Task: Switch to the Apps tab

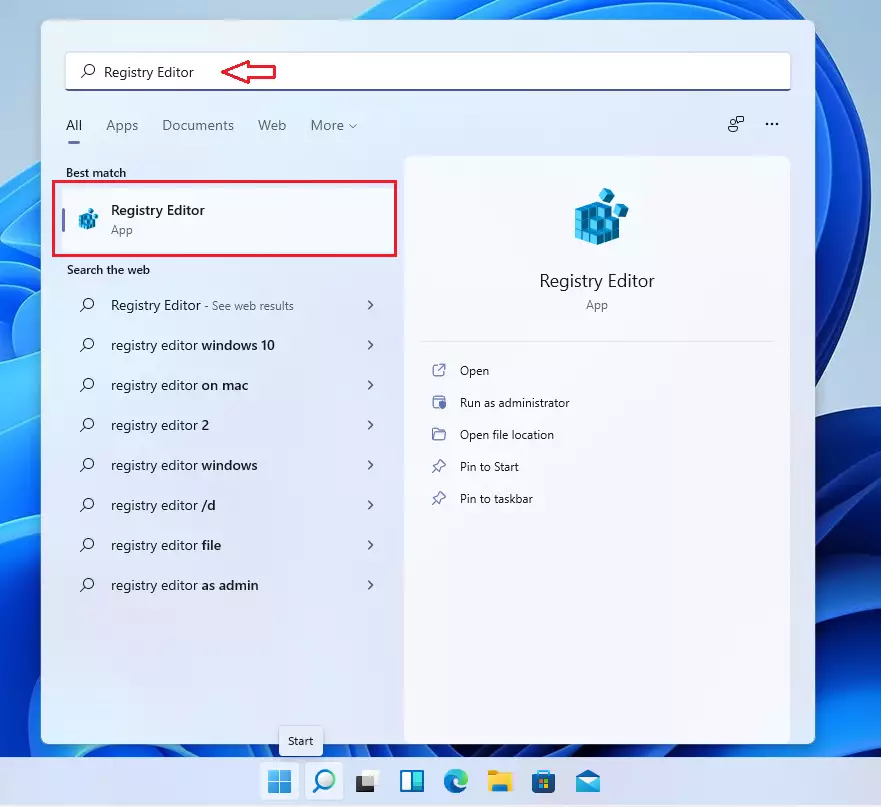Action: click(122, 125)
